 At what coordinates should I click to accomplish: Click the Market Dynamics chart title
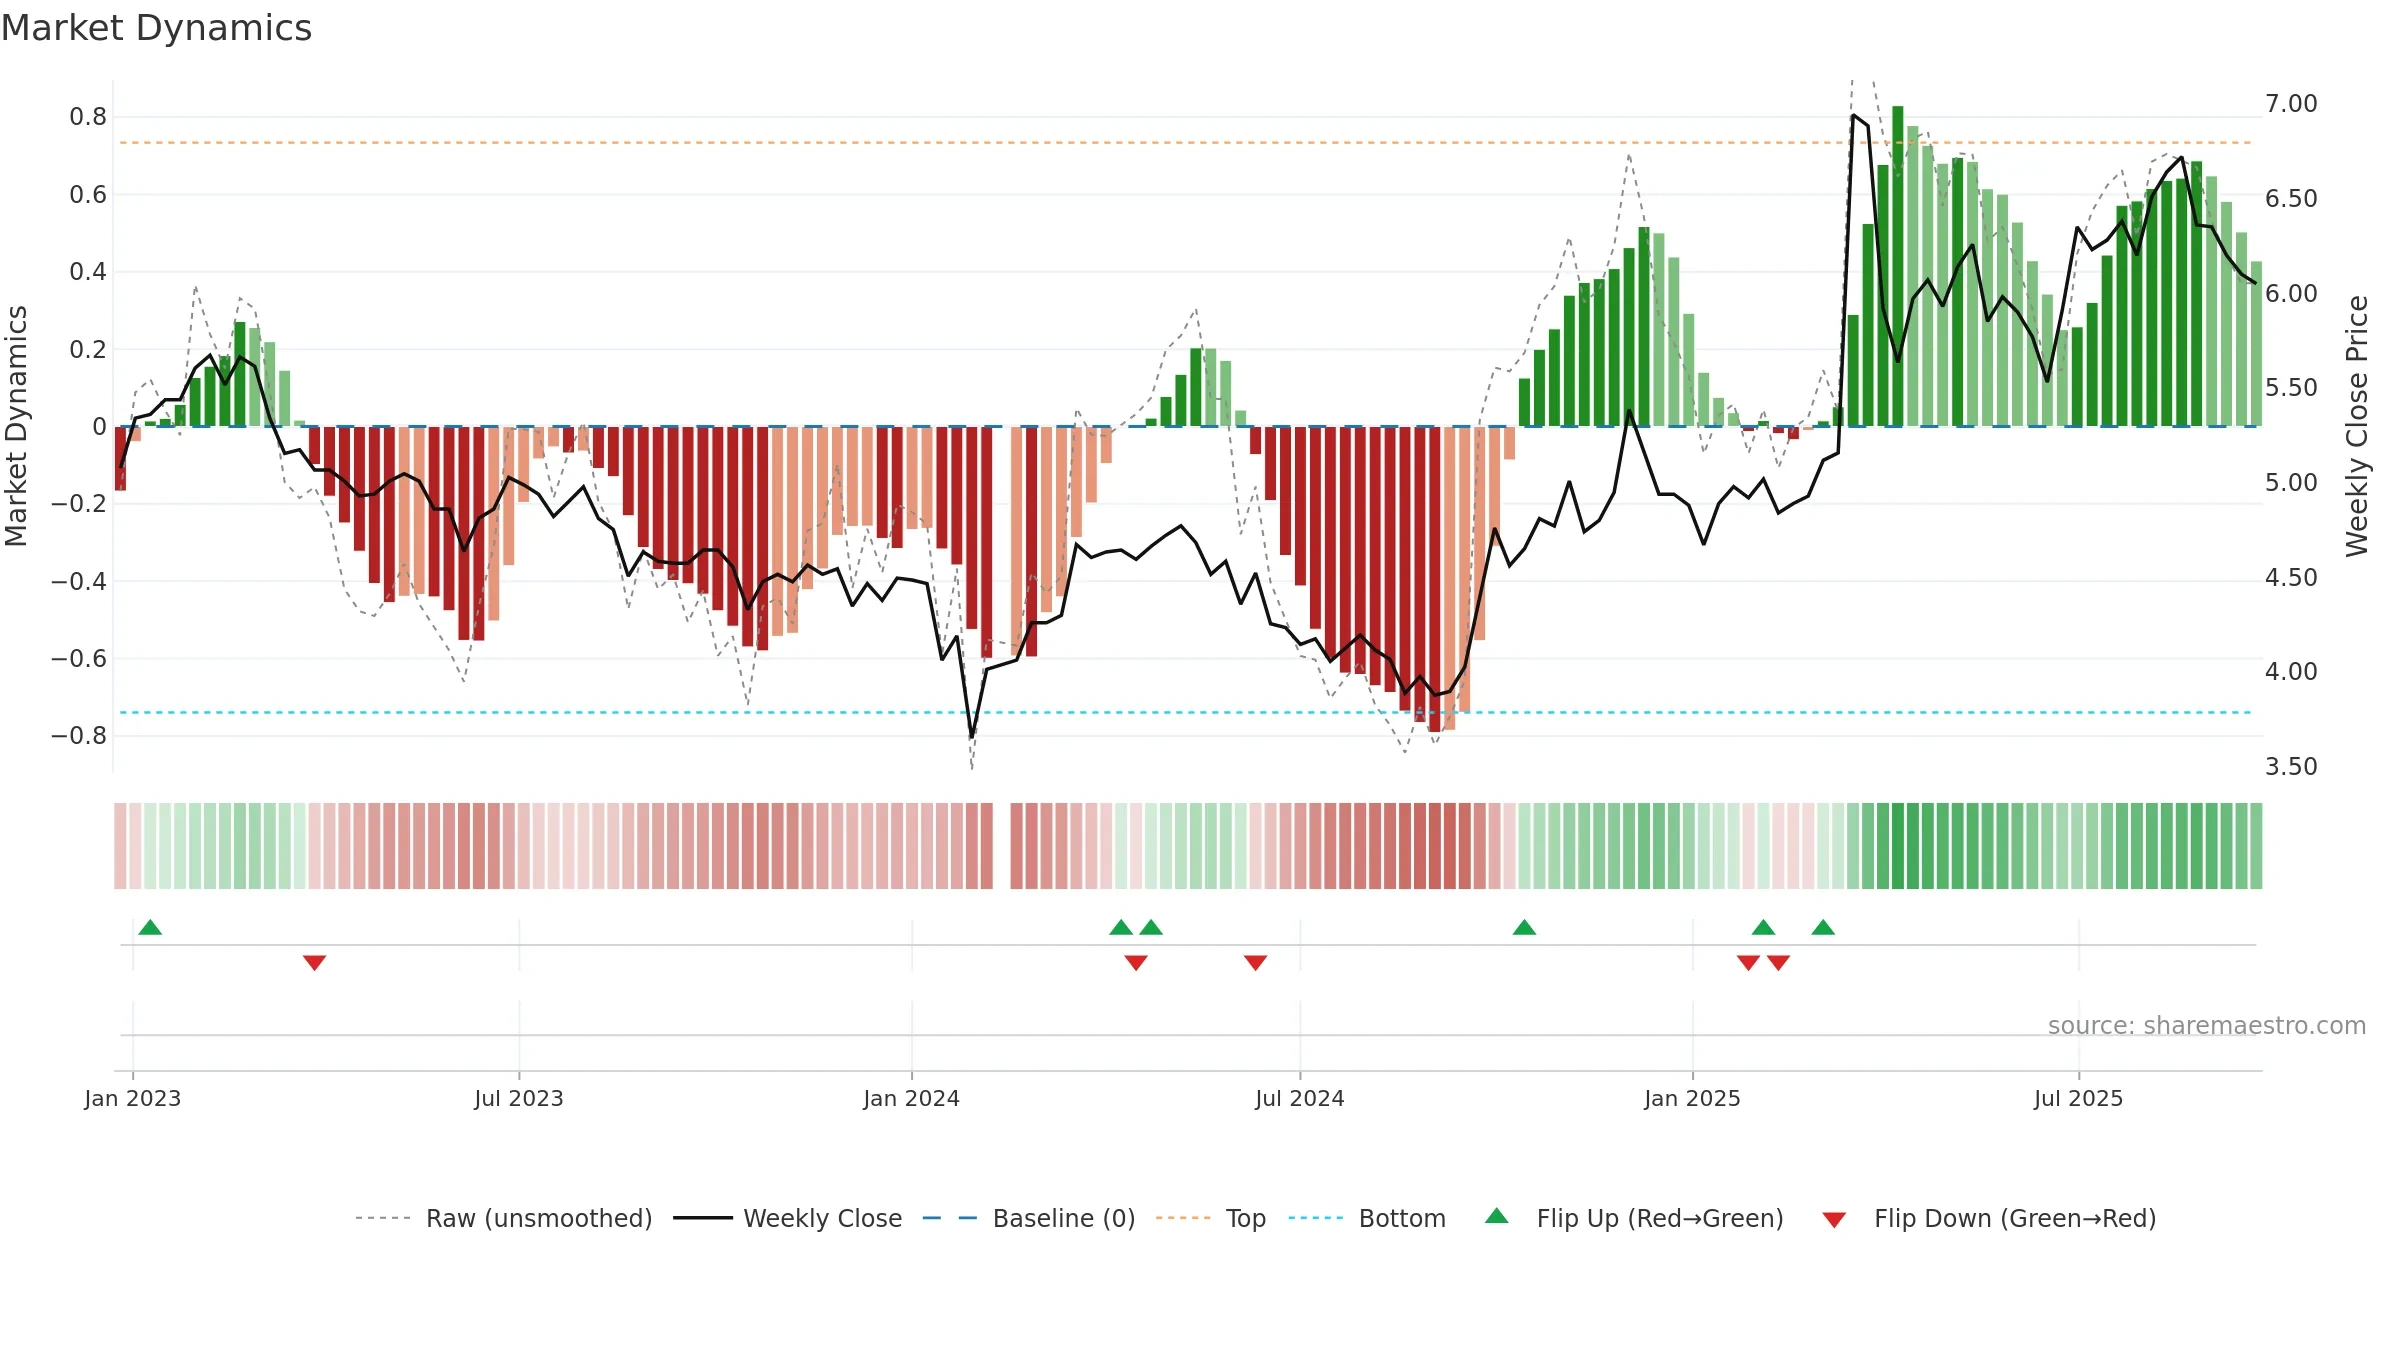pyautogui.click(x=156, y=28)
